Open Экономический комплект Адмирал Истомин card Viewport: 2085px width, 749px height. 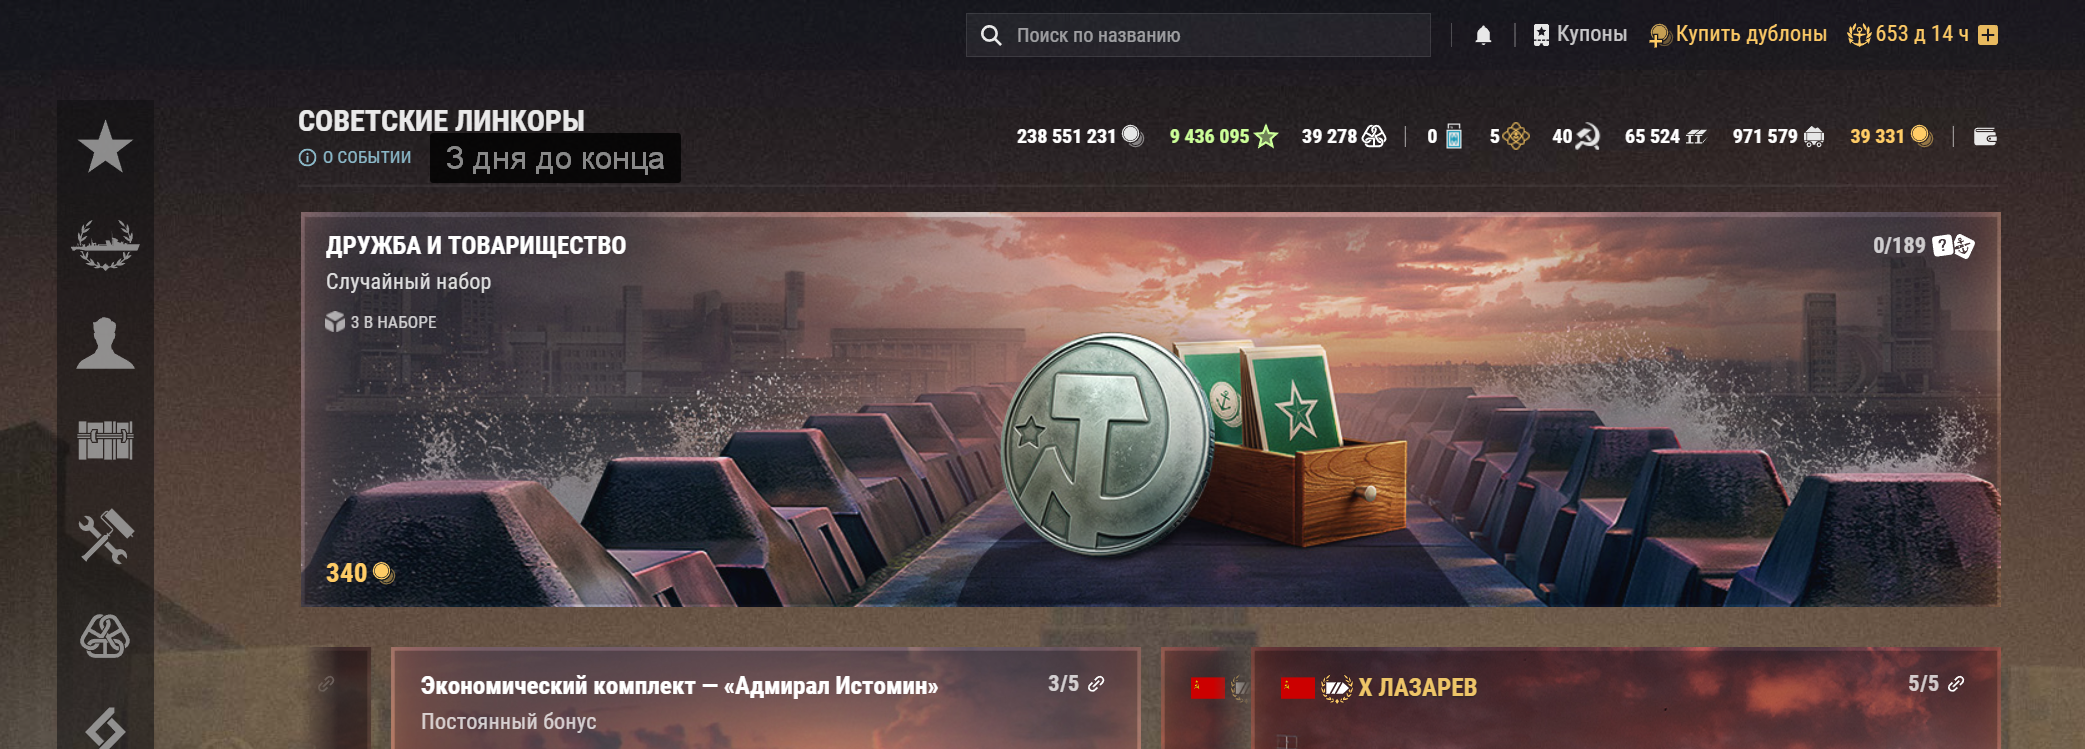click(765, 698)
